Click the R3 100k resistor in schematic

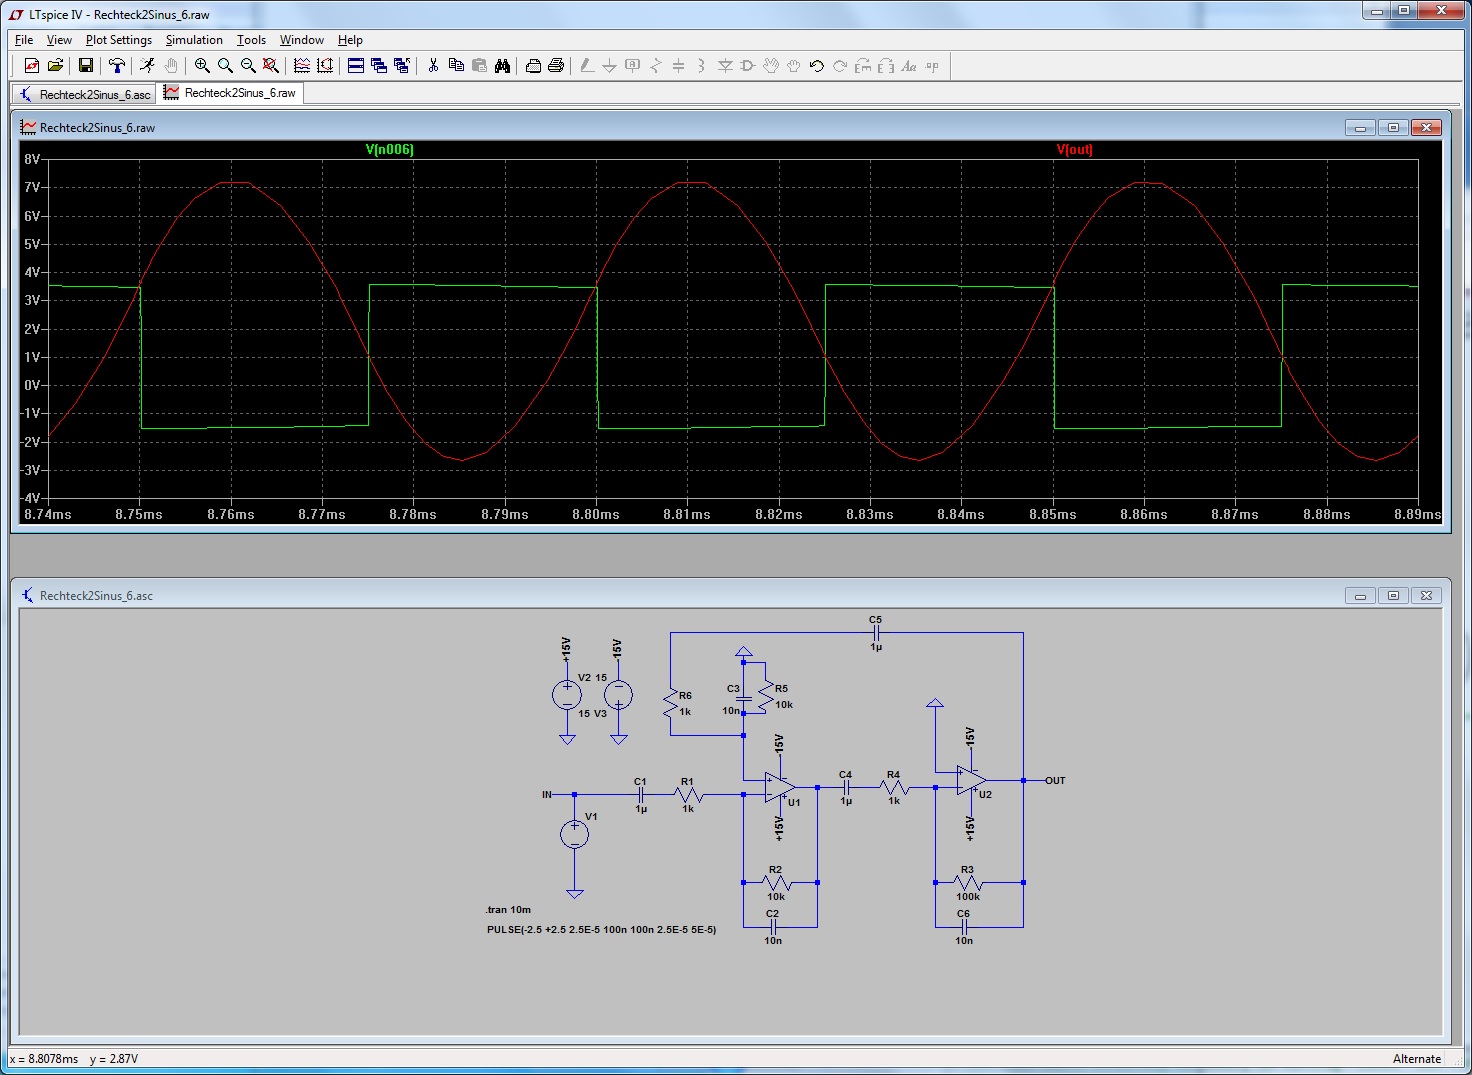tap(966, 883)
